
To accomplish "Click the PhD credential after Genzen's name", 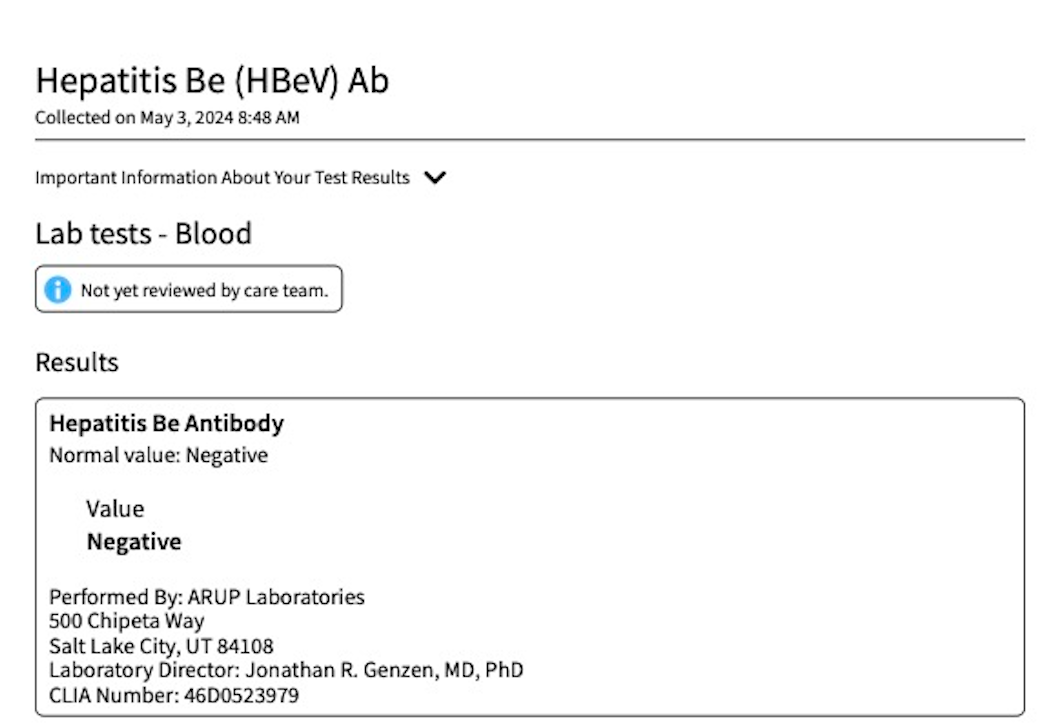I will 505,670.
